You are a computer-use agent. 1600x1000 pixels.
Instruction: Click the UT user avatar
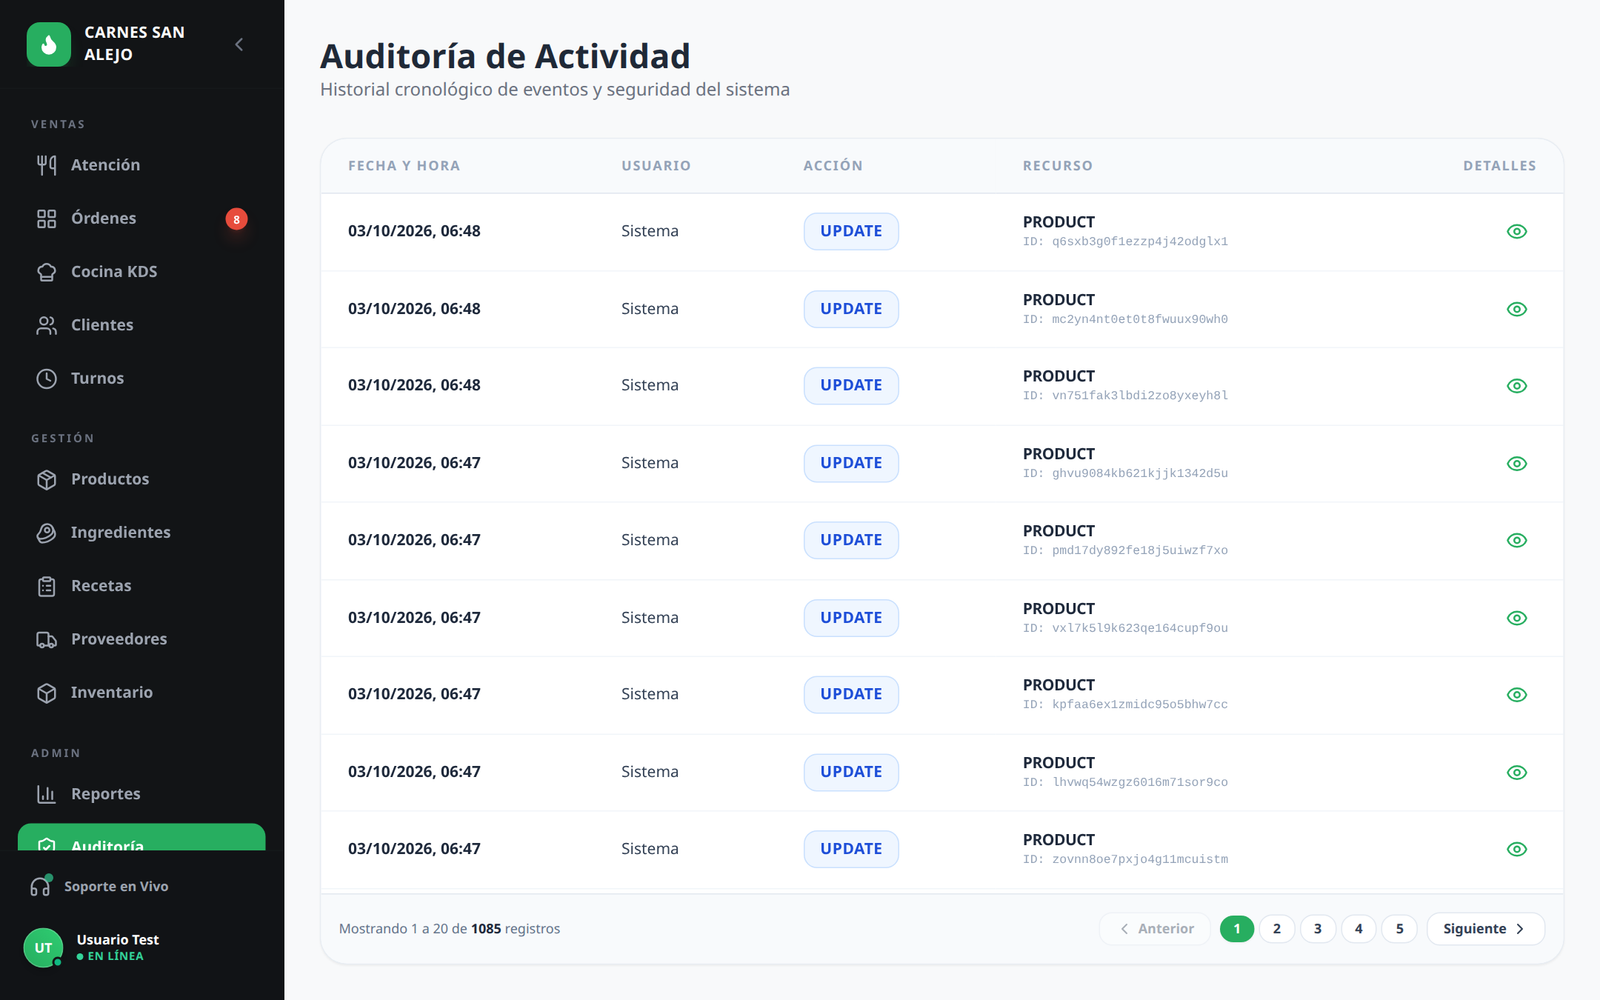[43, 948]
